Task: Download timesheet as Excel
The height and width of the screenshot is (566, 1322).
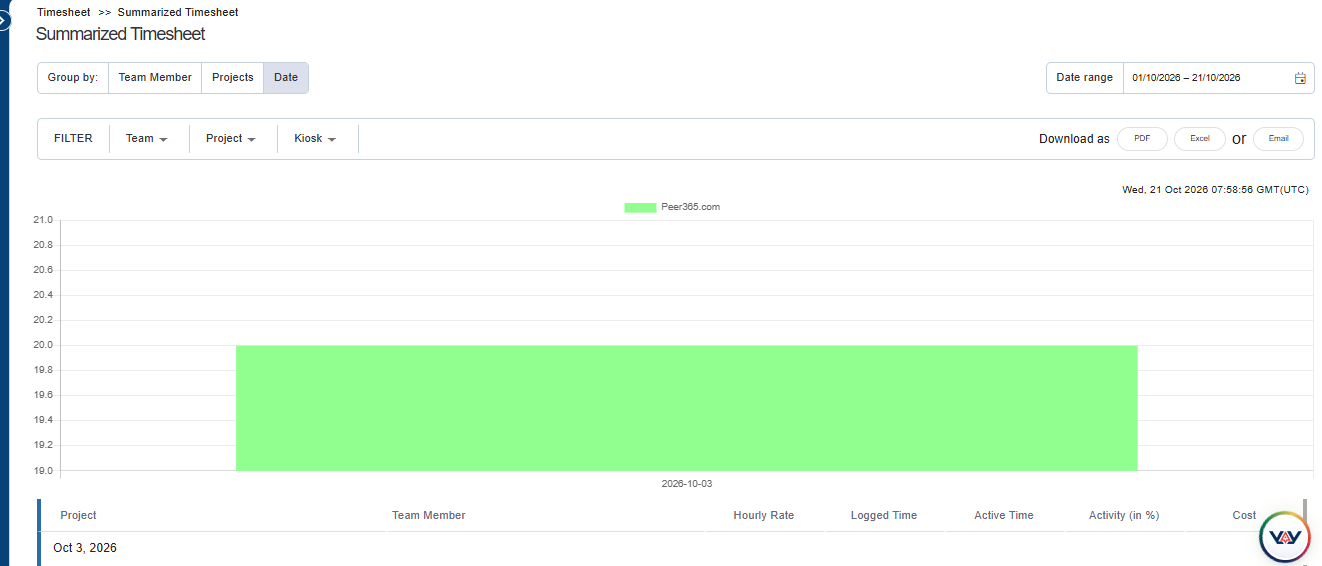Action: tap(1200, 139)
